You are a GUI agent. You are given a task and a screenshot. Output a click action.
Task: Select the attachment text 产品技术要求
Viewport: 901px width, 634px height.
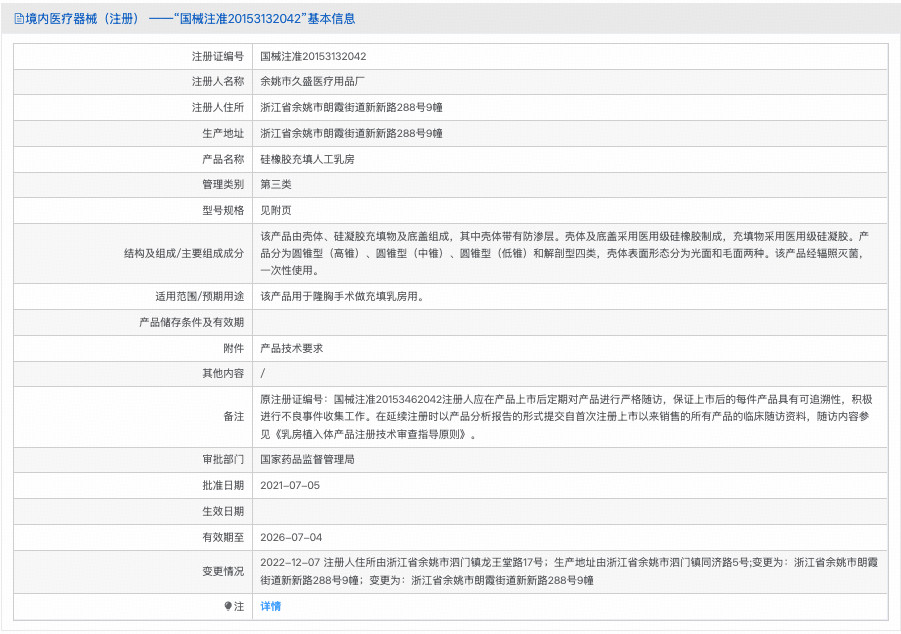coord(293,348)
